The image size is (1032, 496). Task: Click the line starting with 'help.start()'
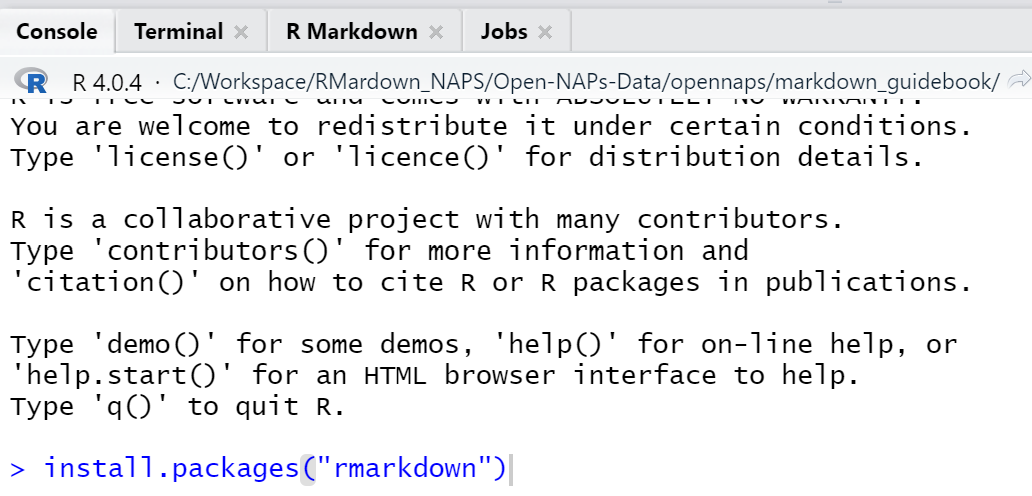coord(436,376)
